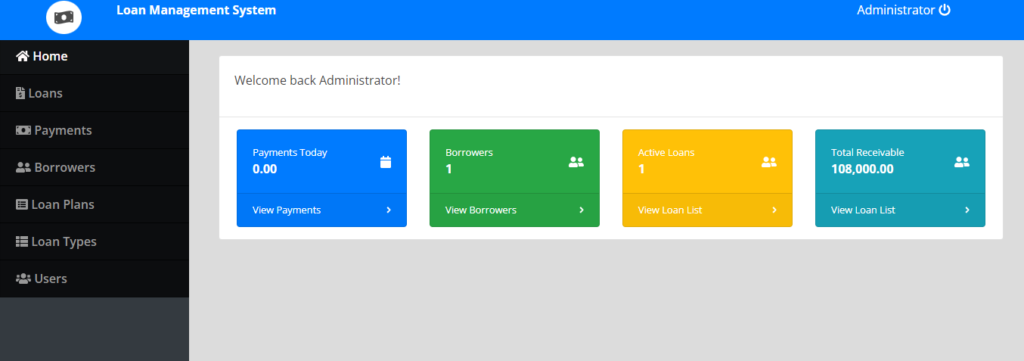Click the people icon in Total Receivable card
The height and width of the screenshot is (361, 1024).
pos(961,162)
